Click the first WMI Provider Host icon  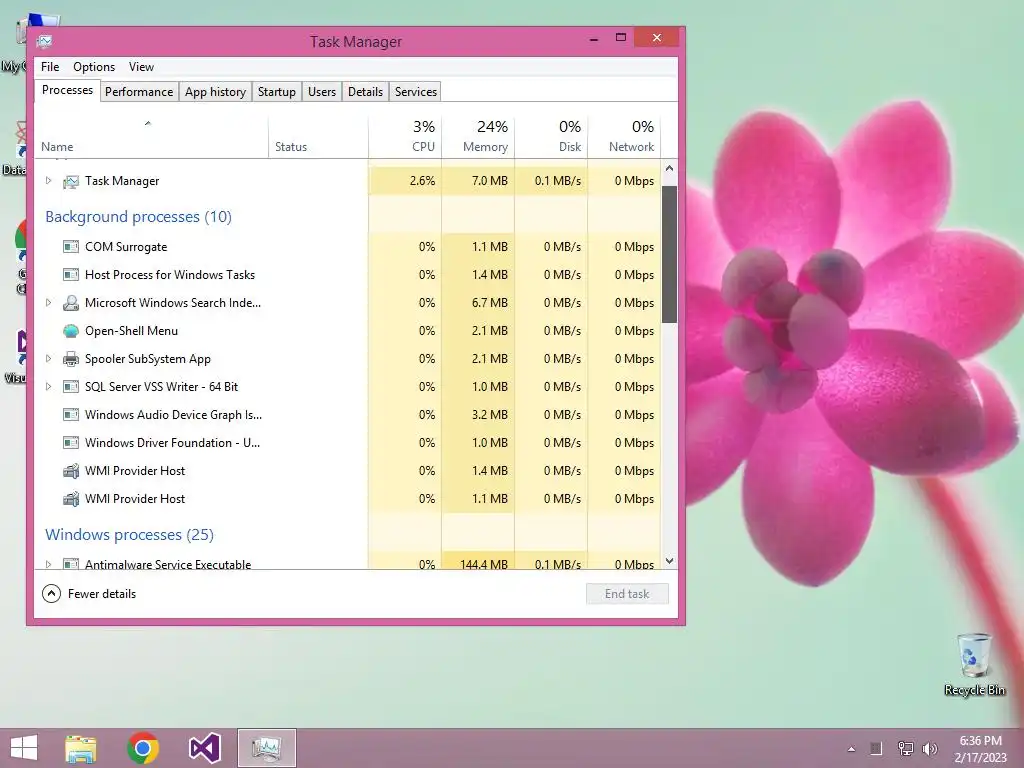[x=71, y=471]
